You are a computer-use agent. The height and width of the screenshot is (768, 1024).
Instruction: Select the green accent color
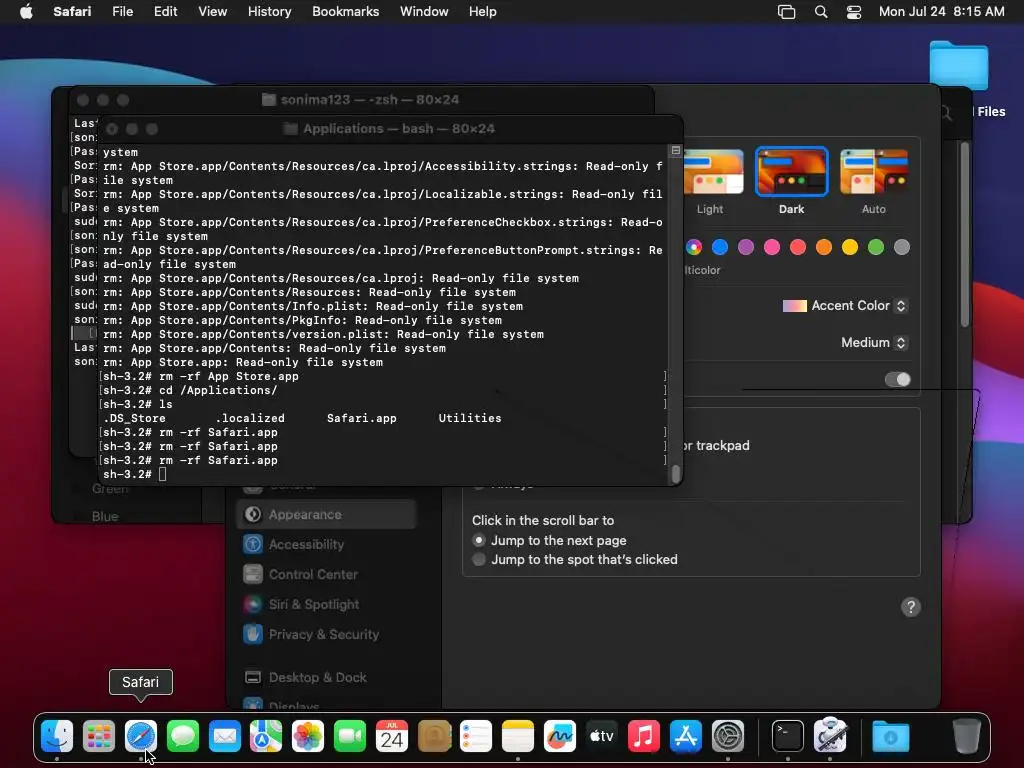876,247
